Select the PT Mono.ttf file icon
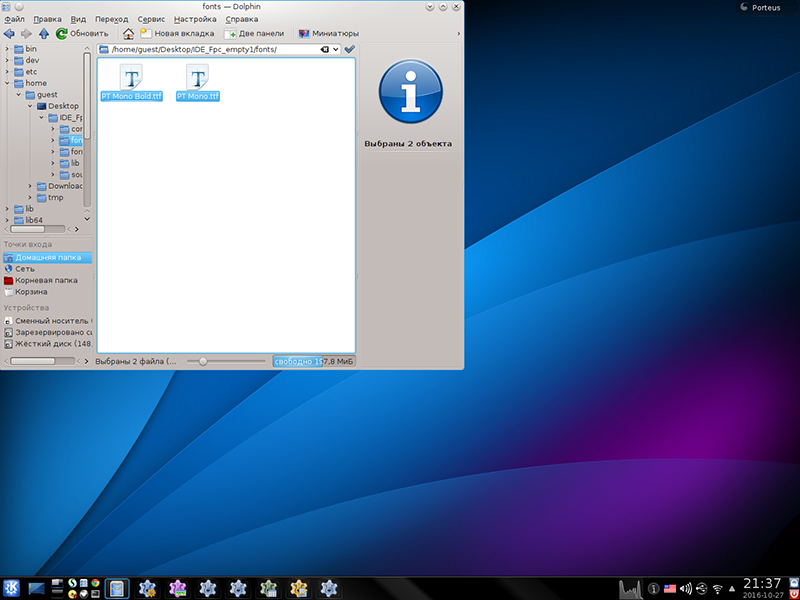The width and height of the screenshot is (800, 600). coord(198,78)
